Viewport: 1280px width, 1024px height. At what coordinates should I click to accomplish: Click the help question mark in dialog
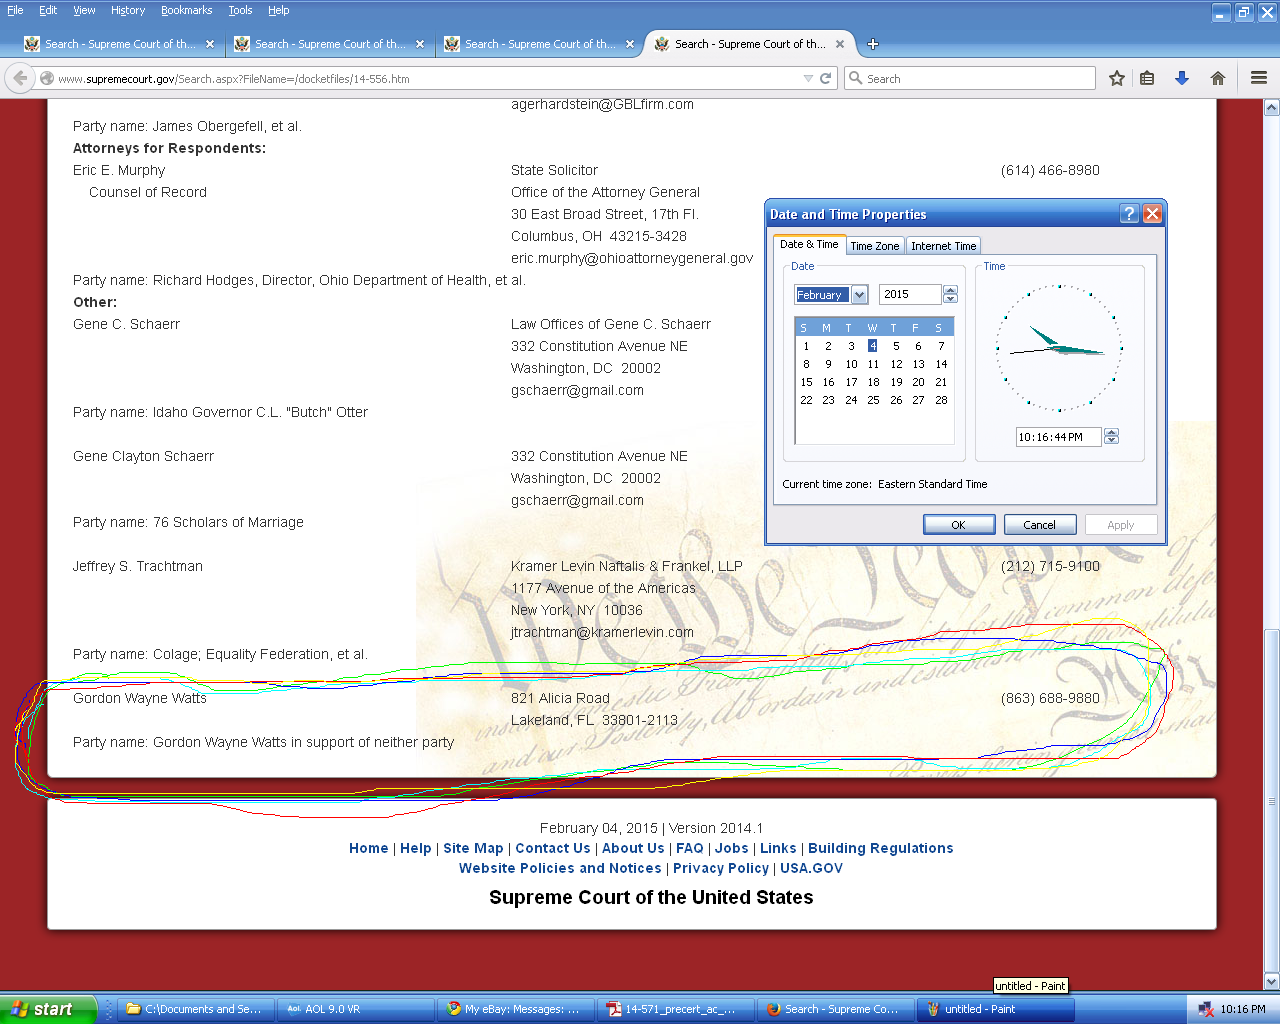1129,214
